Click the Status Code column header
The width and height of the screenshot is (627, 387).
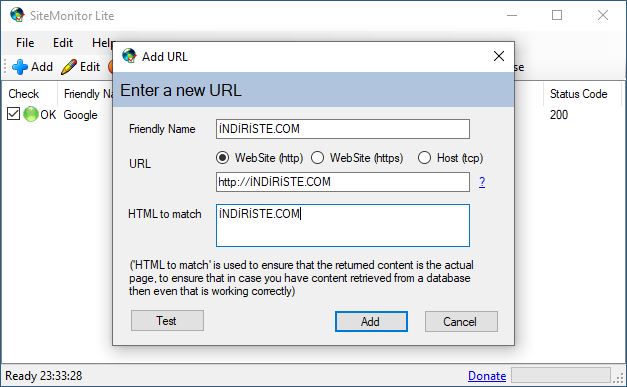[x=578, y=94]
